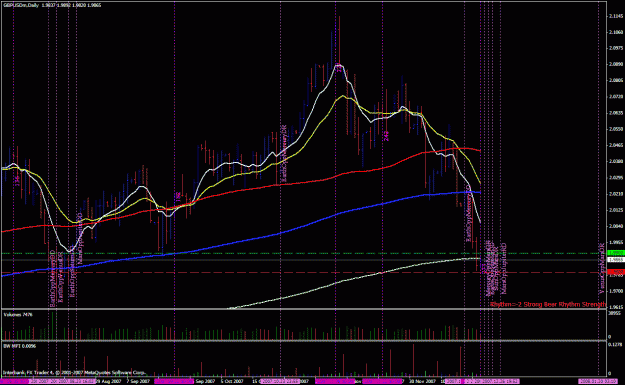Viewport: 625px width, 385px height.
Task: Click the Aug 2007 date on time axis
Action: [108, 381]
